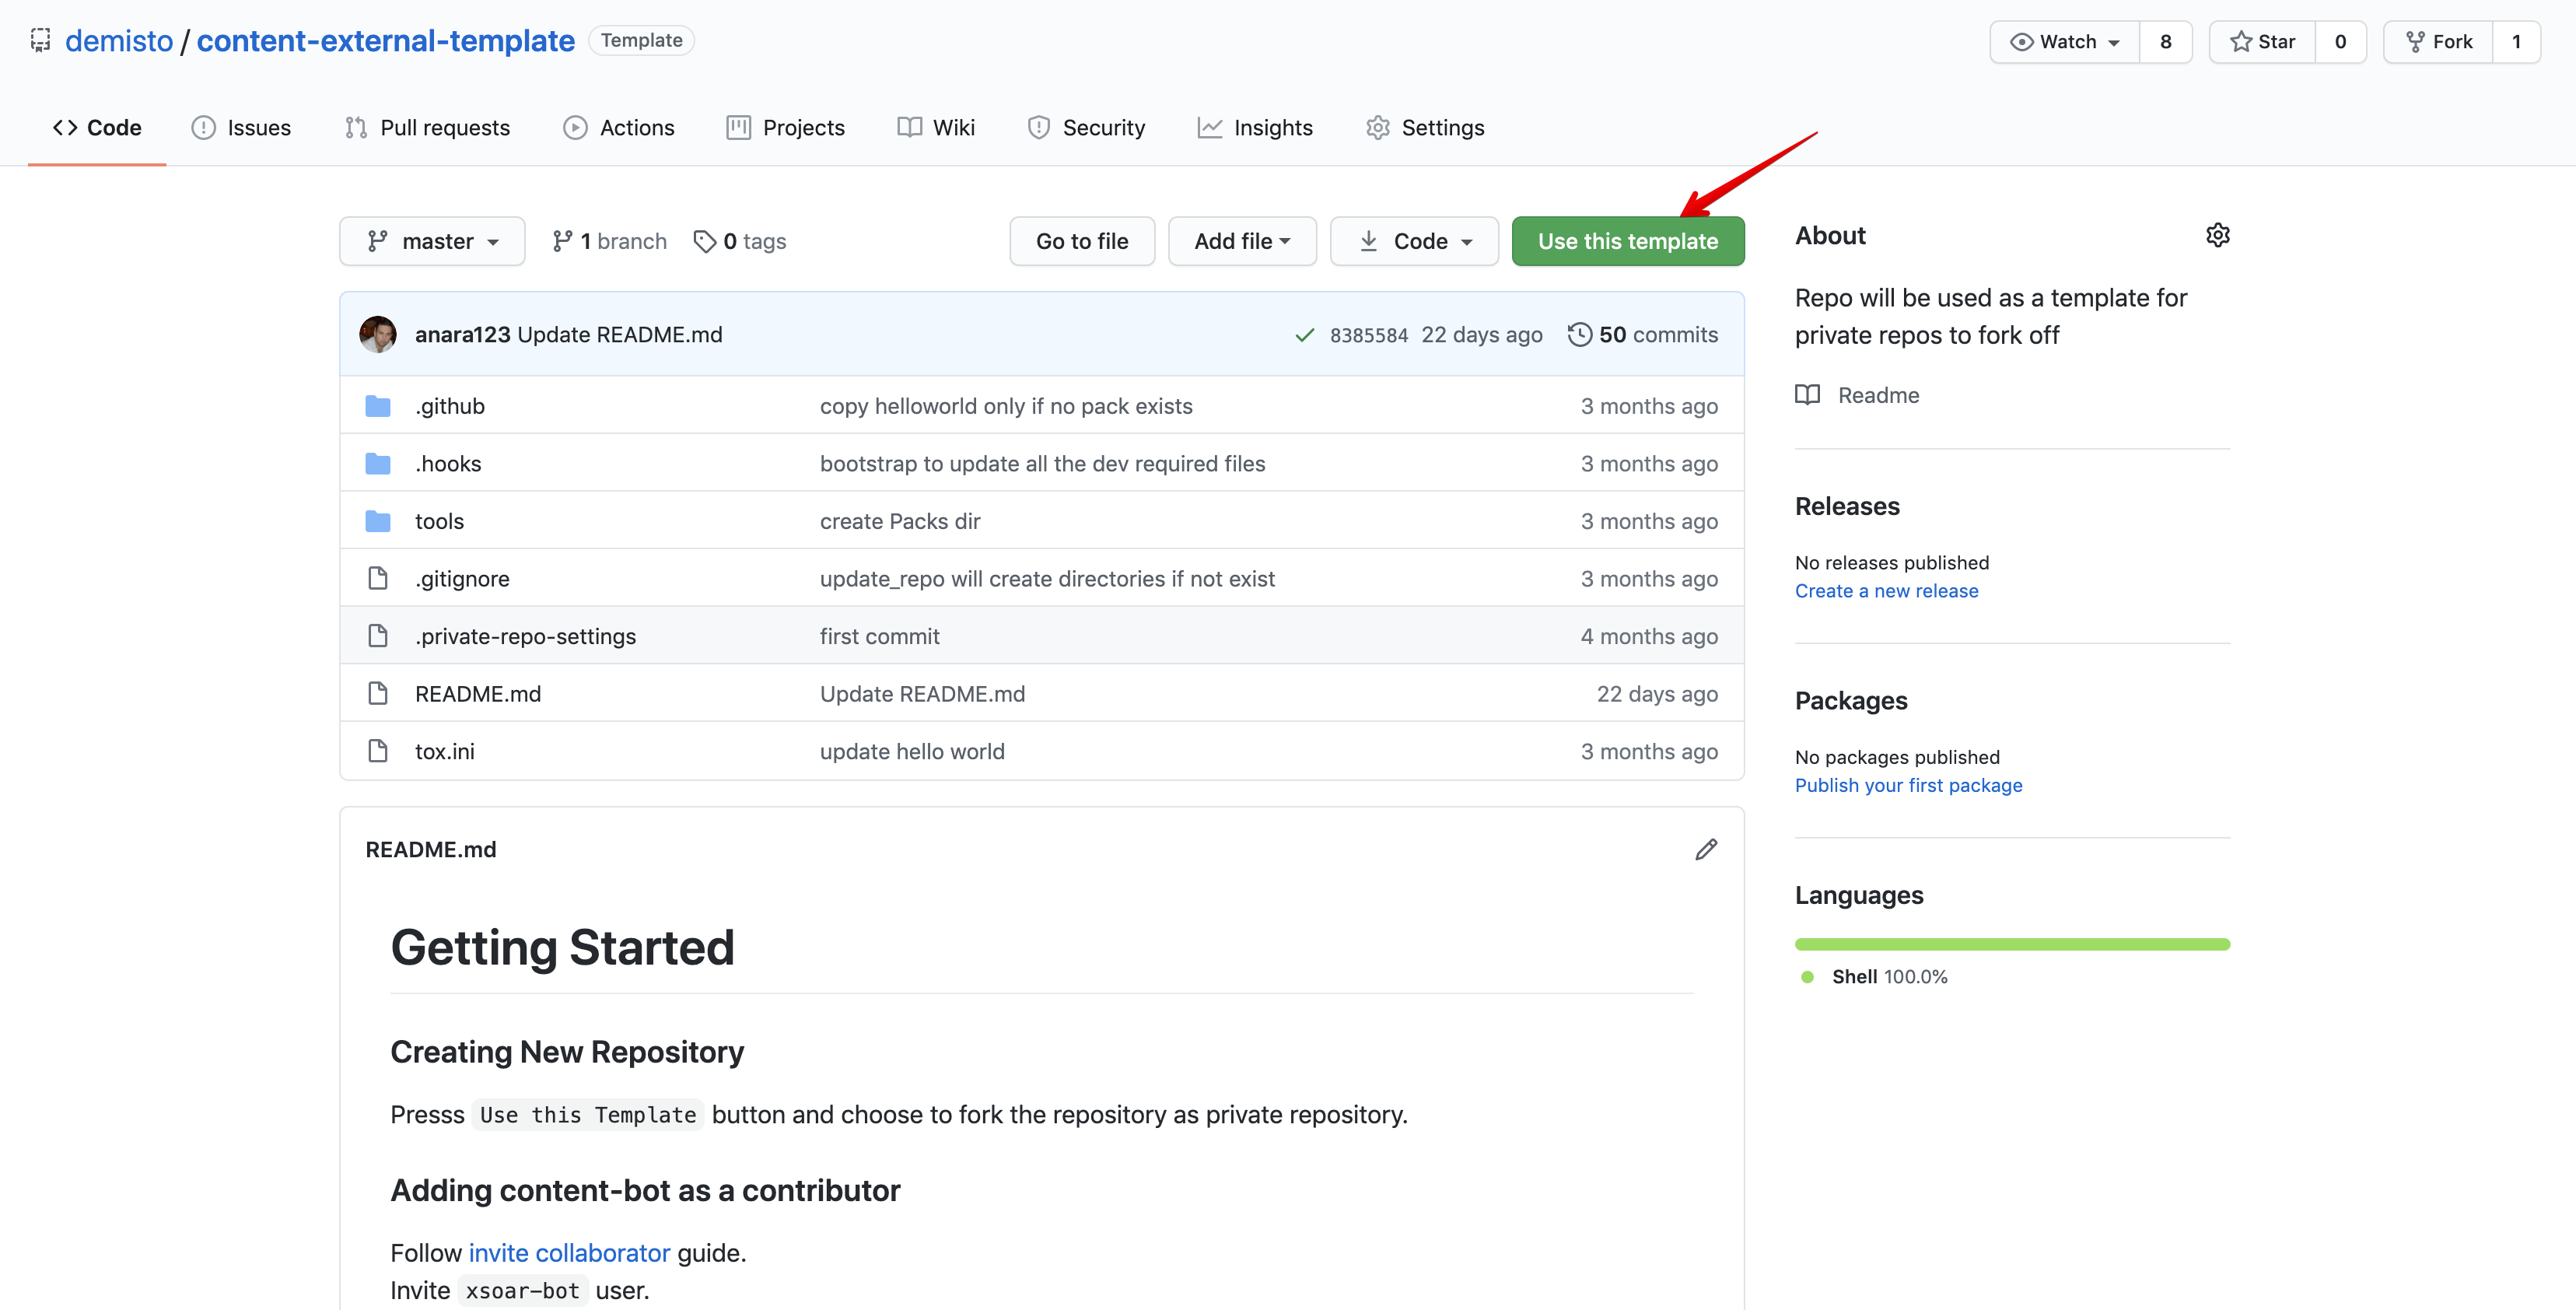
Task: Fork the repository
Action: point(2438,42)
